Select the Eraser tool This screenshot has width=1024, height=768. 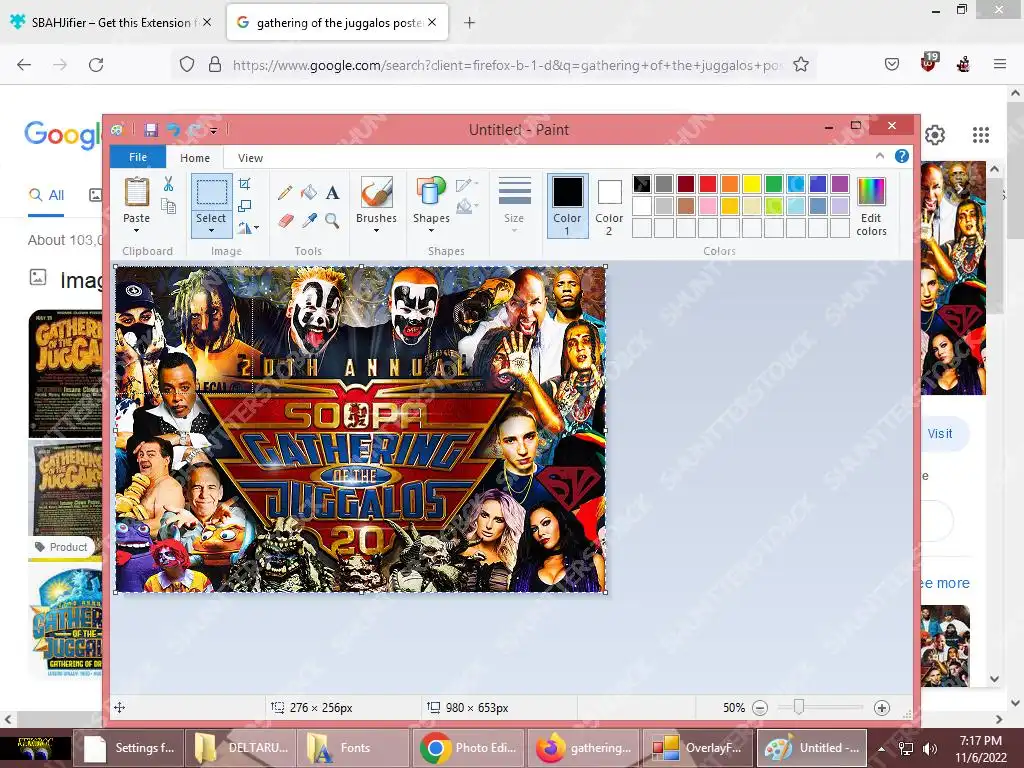285,221
